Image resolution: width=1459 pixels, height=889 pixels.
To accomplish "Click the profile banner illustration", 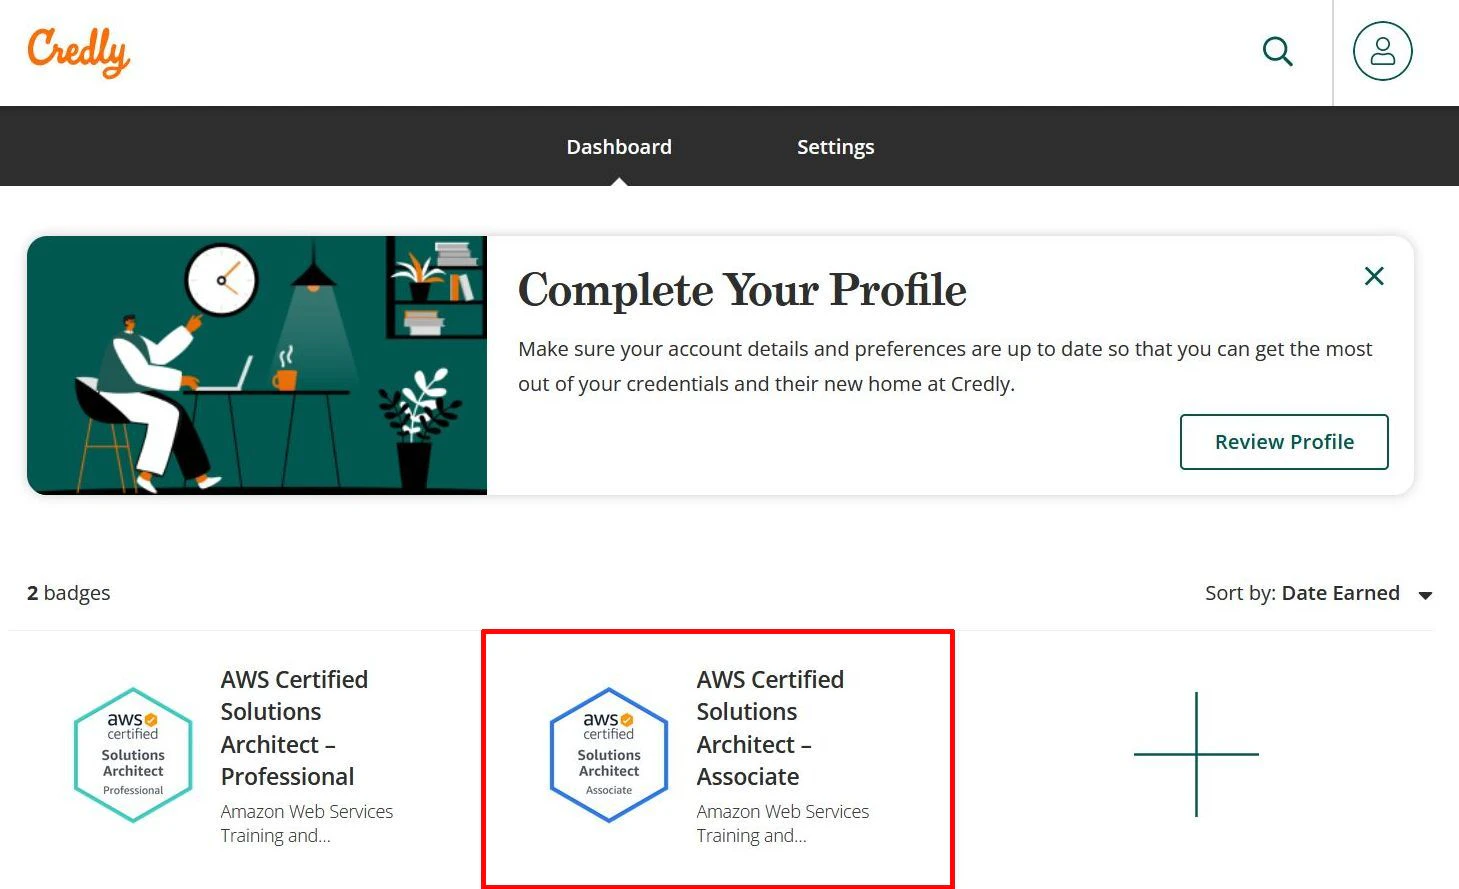I will click(257, 365).
